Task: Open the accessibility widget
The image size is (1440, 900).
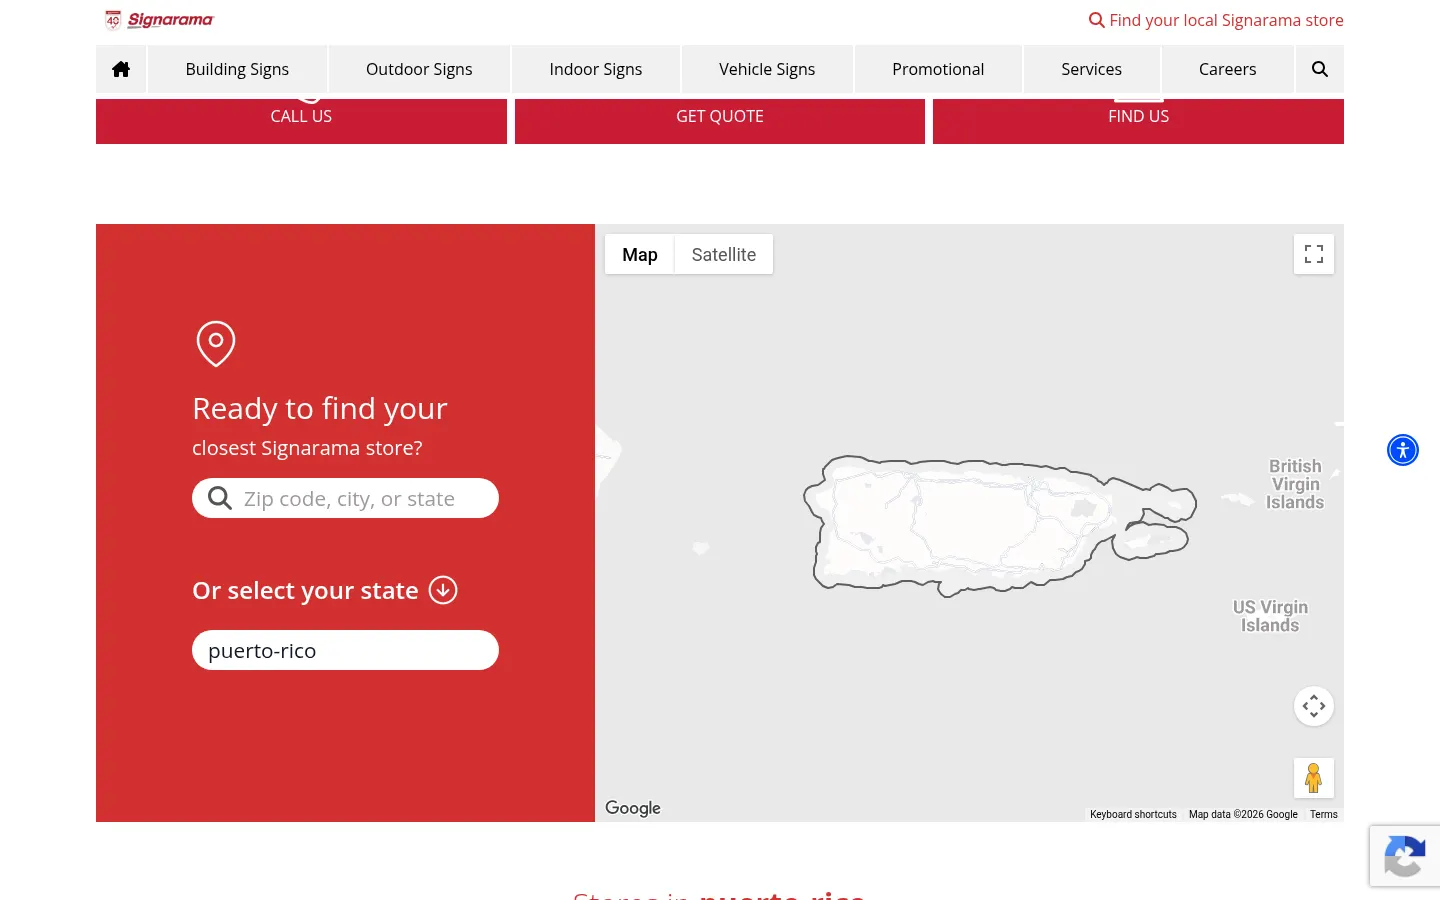Action: [1403, 450]
